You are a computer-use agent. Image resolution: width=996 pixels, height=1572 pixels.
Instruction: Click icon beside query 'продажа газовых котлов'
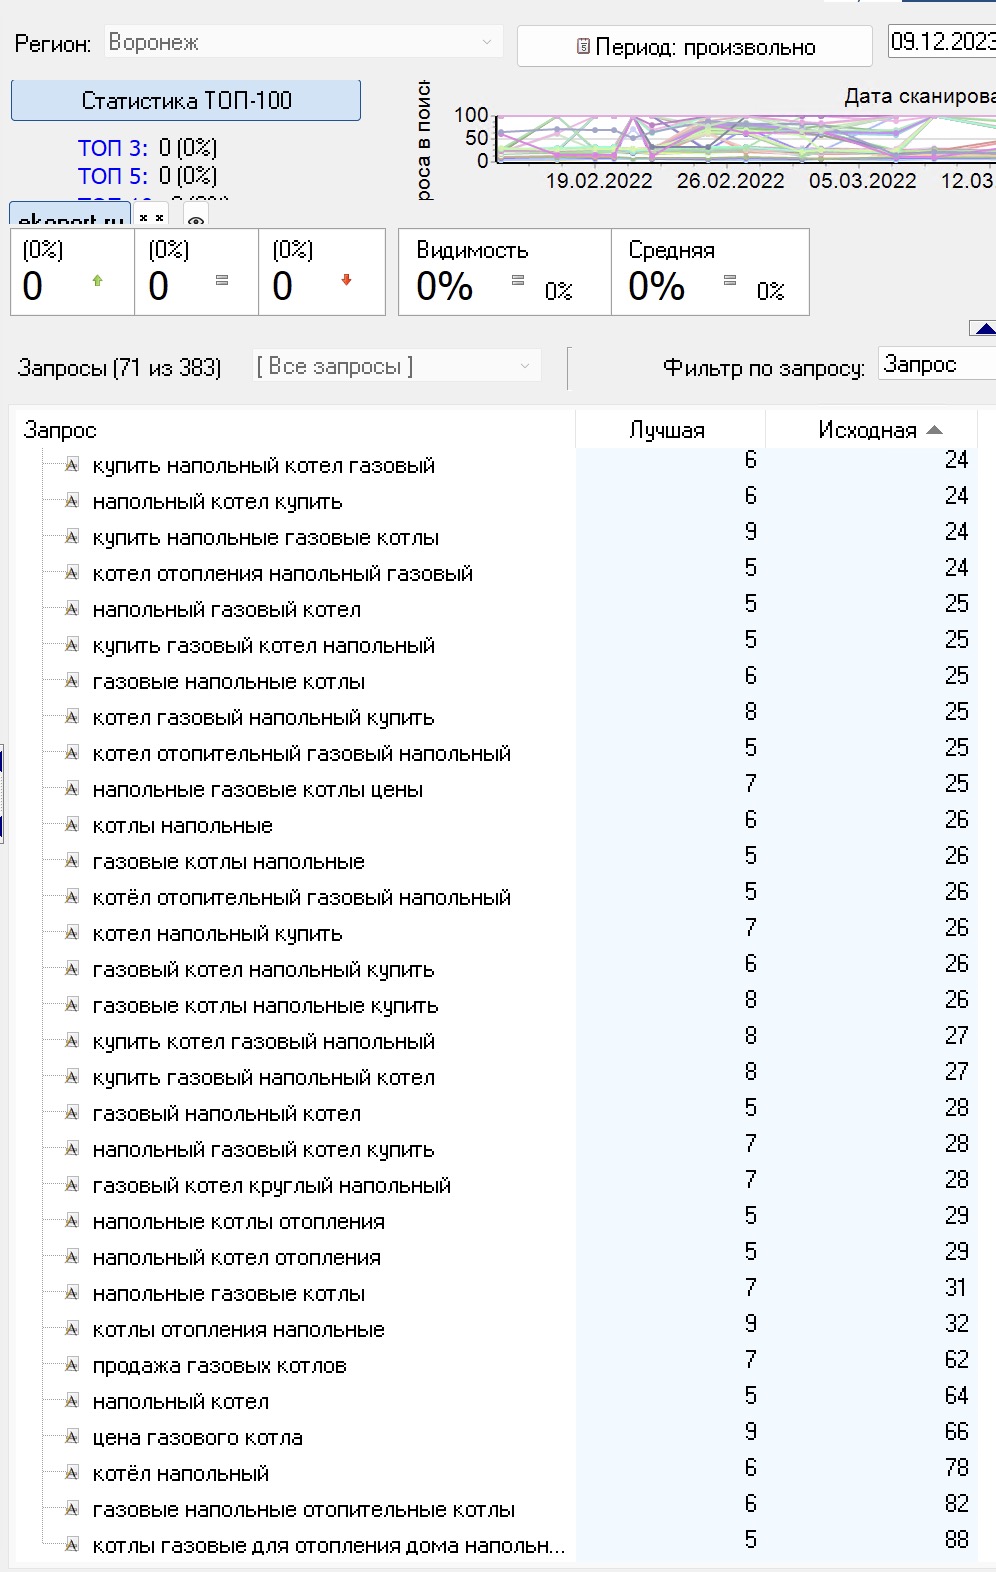pos(72,1365)
